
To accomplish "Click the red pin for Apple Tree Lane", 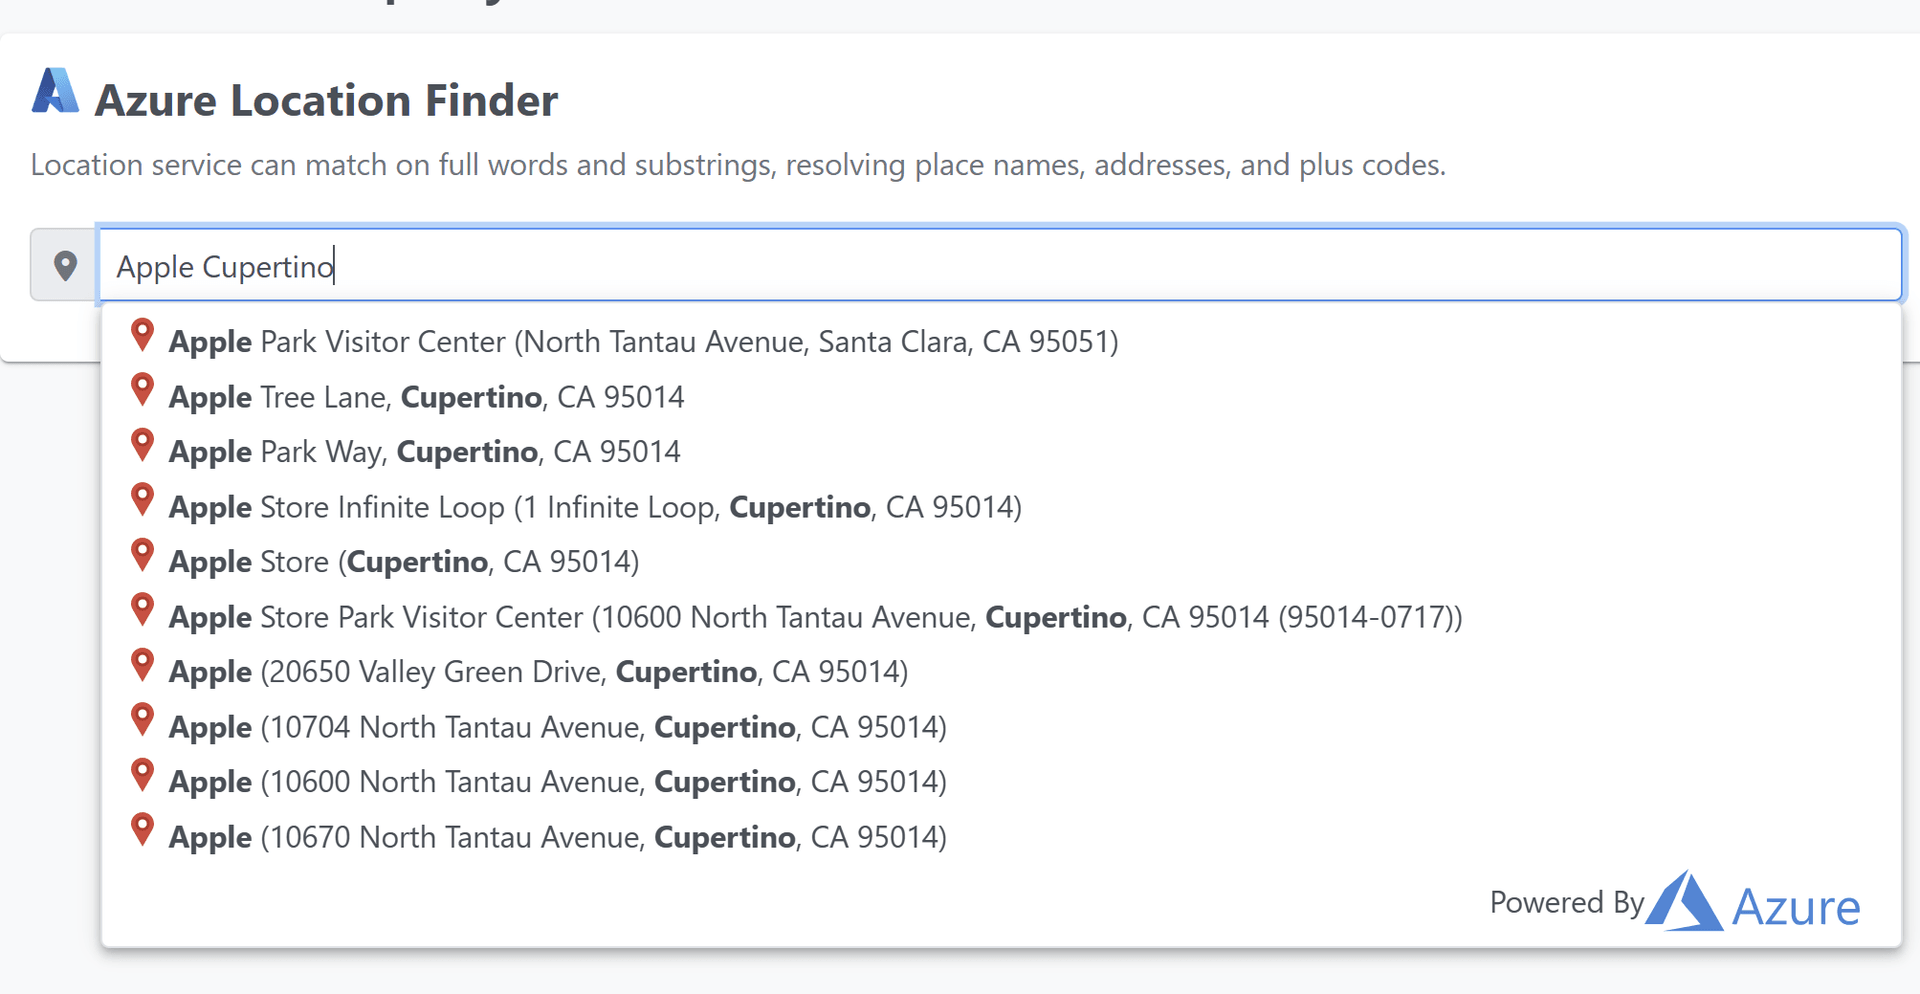I will 143,389.
